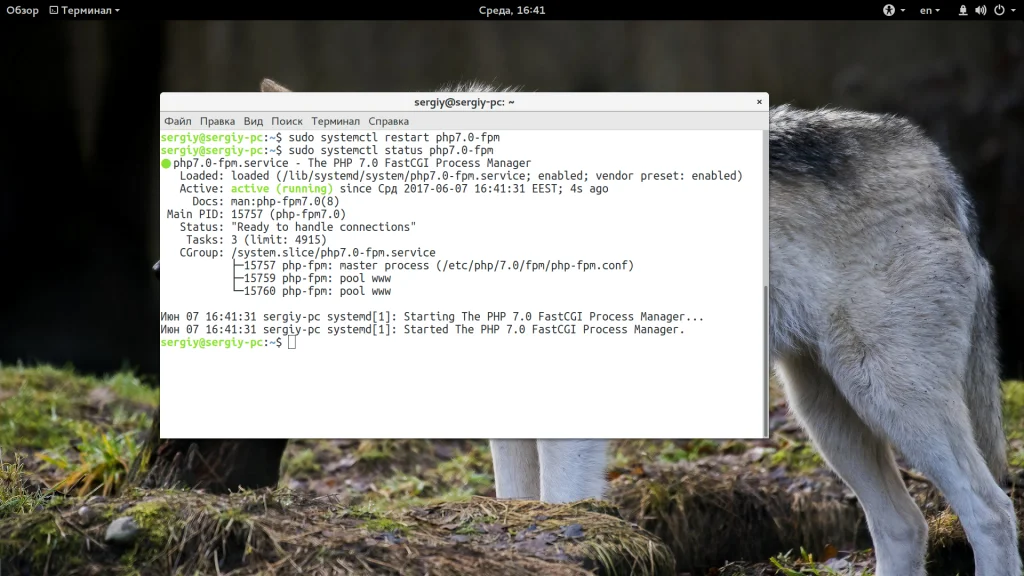The height and width of the screenshot is (576, 1024).
Task: Click the terminal title bar sergiy@sergiy-pc
Action: (x=464, y=102)
